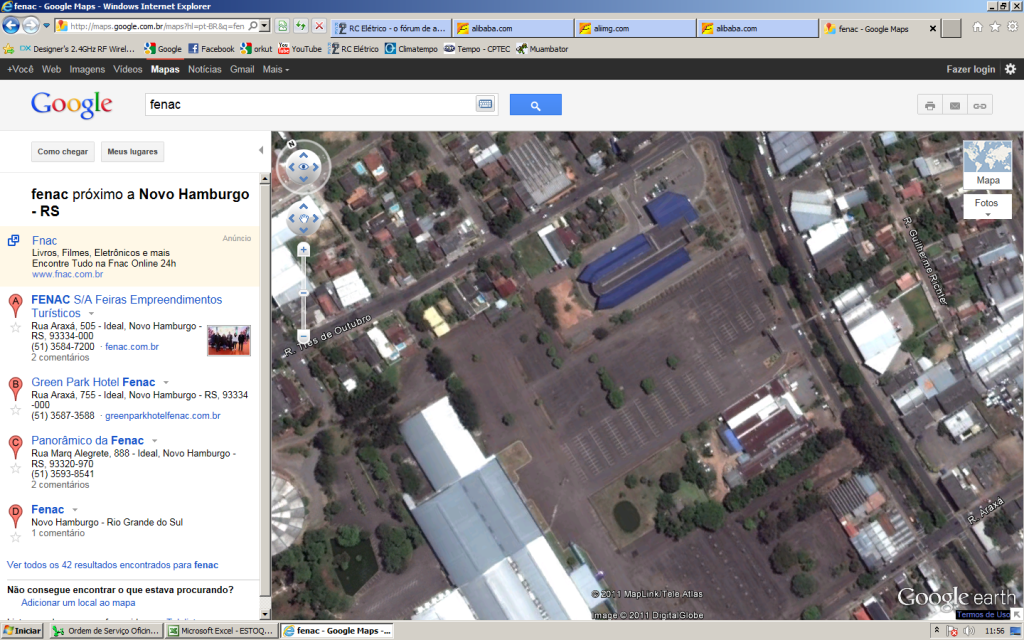1024x640 pixels.
Task: Expand options for Green Park Hotel Fenac
Action: (166, 383)
